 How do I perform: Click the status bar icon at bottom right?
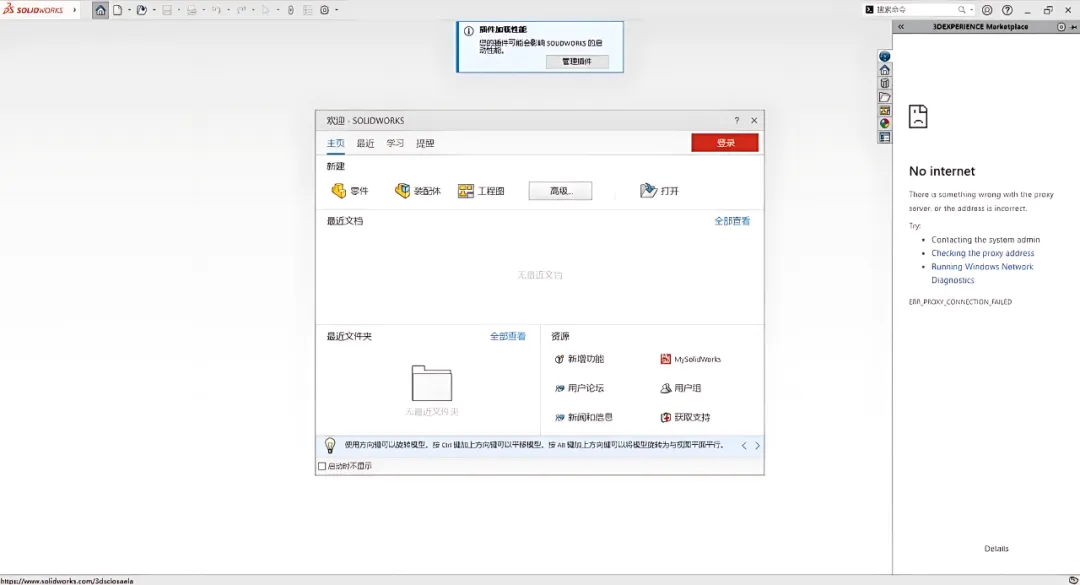coord(1073,580)
